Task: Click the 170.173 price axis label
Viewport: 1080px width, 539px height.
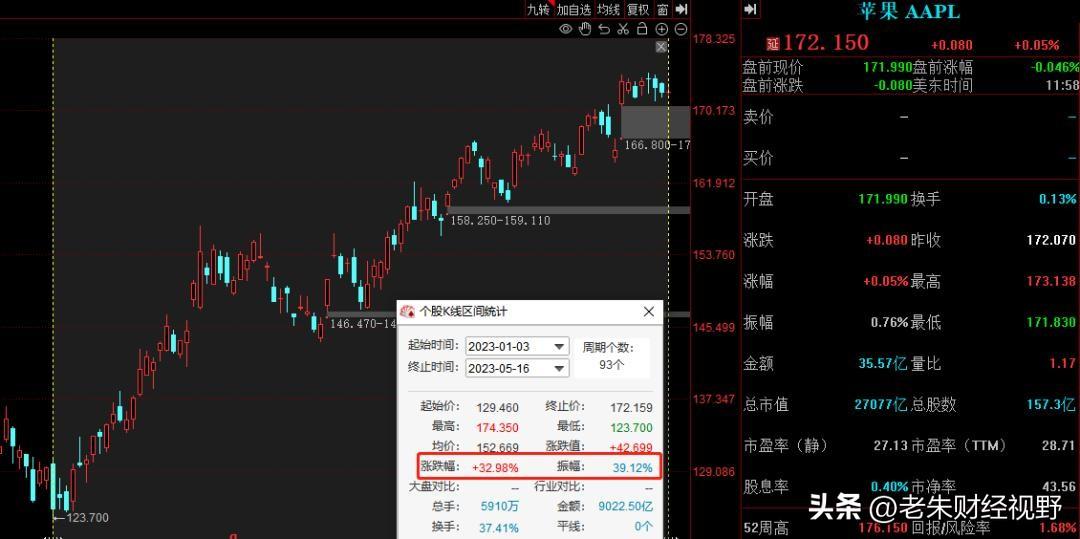Action: pyautogui.click(x=714, y=110)
